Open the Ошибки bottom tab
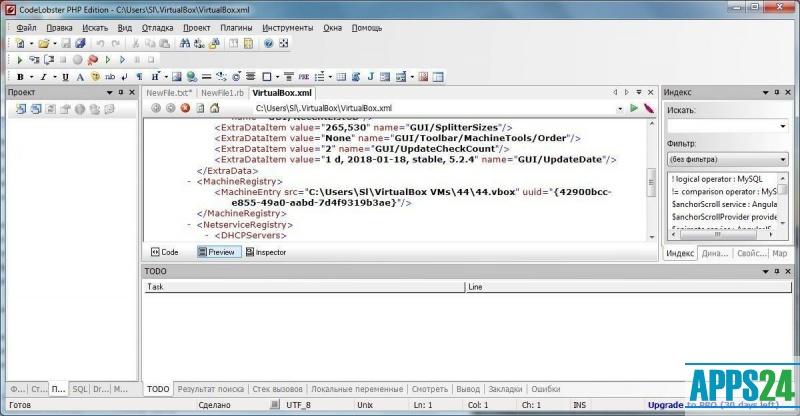Viewport: 800px width, 416px height. [x=545, y=389]
